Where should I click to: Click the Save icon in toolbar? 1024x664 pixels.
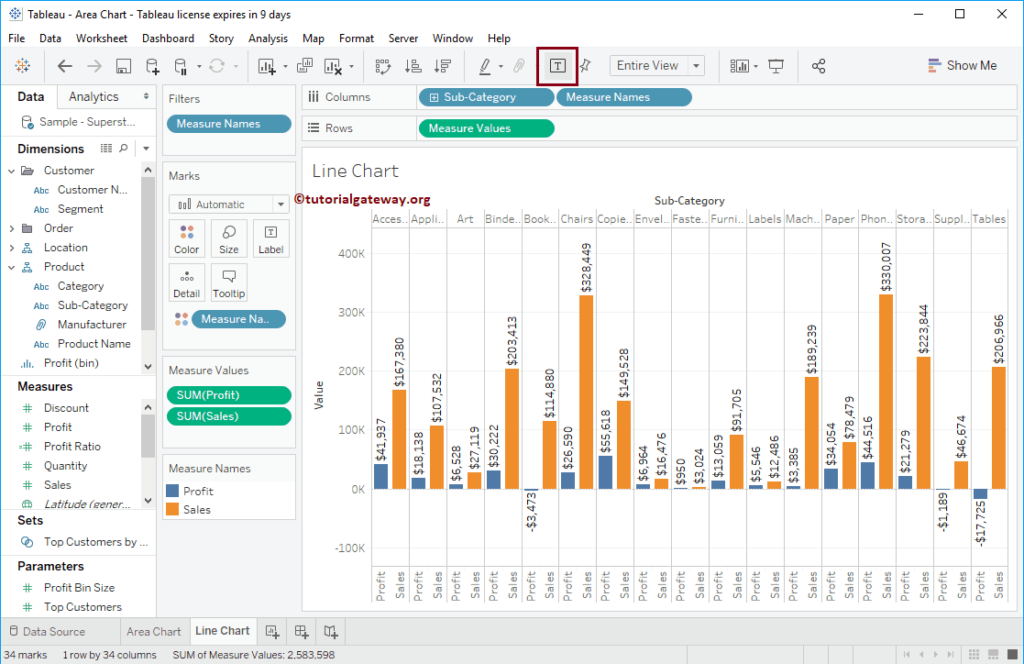click(x=123, y=66)
